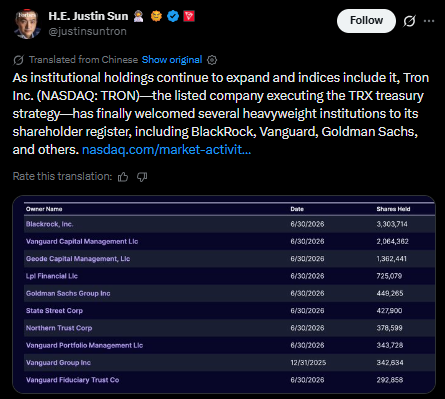445x399 pixels.
Task: Select State Street Corp owner
Action: click(x=54, y=311)
